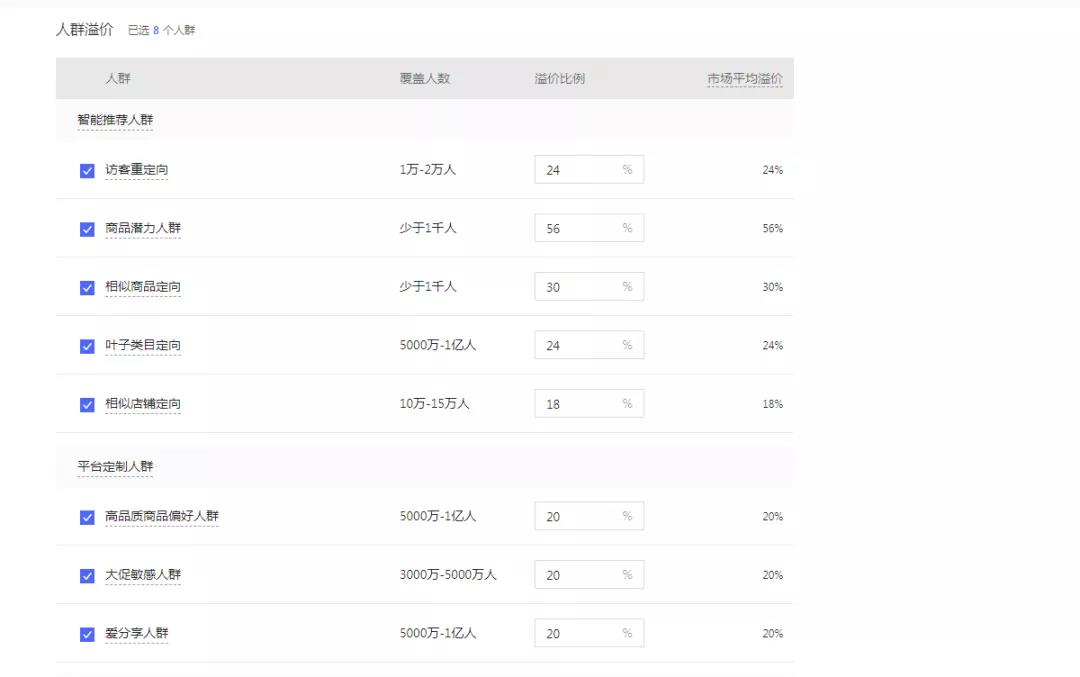Edit premium ratio field for 访客重定向

coord(589,169)
